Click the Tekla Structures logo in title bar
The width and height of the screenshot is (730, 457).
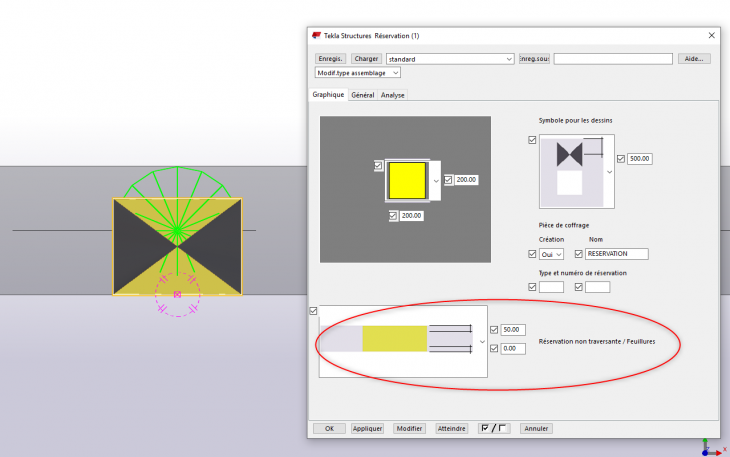click(317, 35)
